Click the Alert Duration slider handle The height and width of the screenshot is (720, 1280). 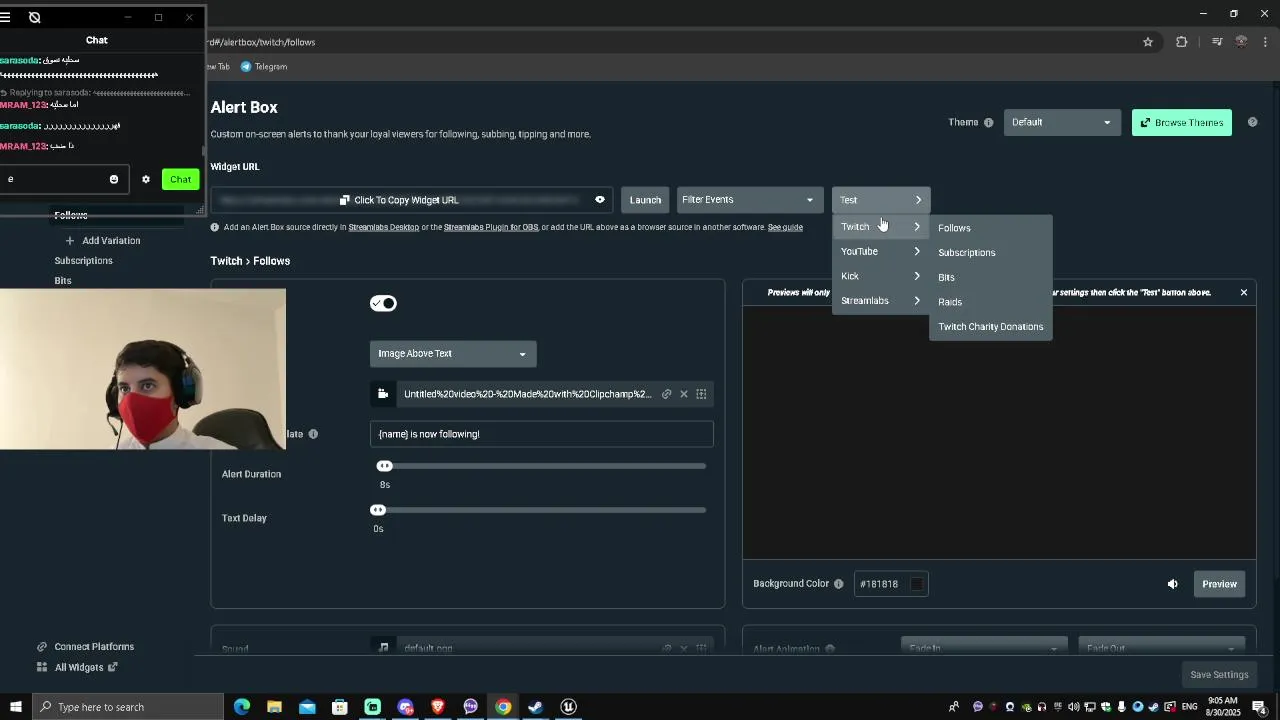coord(384,466)
